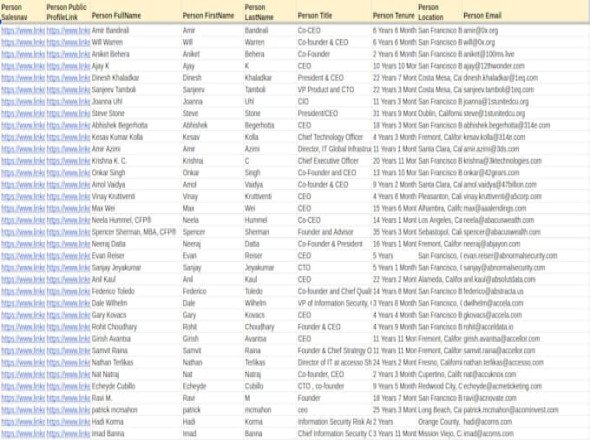Viewport: 590px width, 440px height.
Task: Open the Salesnav link for Hadi Korma
Action: coord(23,422)
